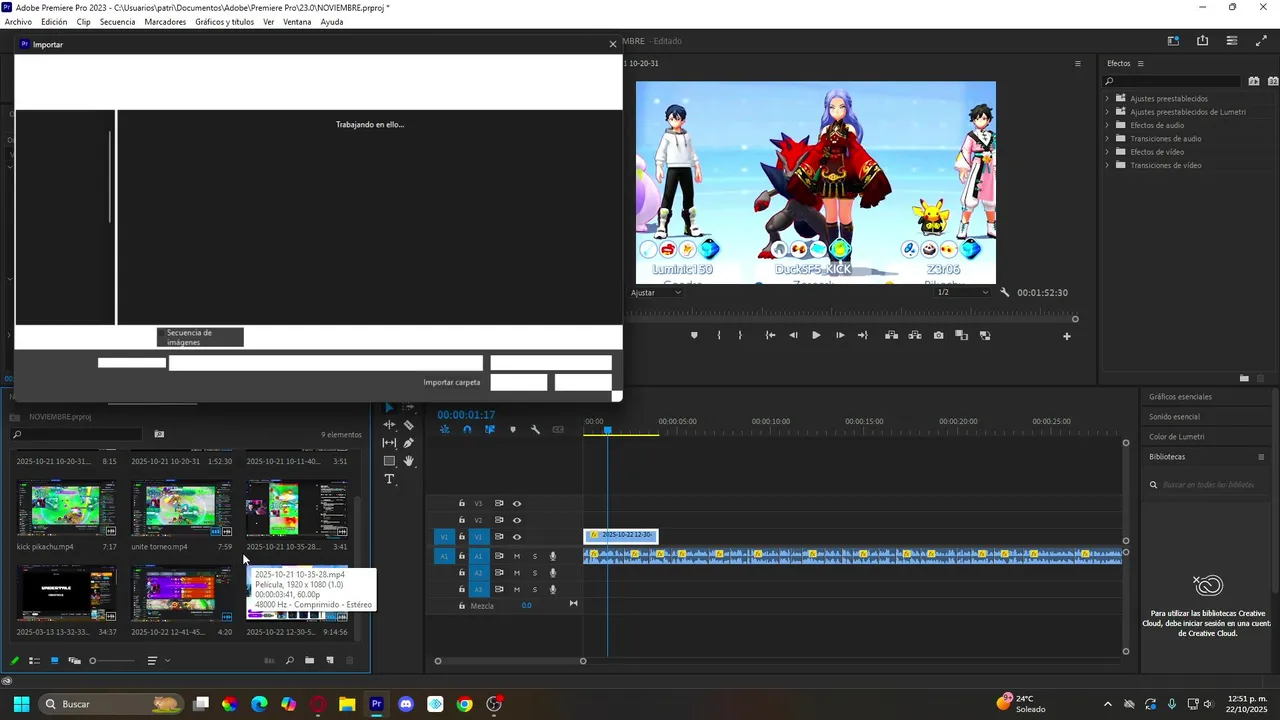1280x720 pixels.
Task: Go to Out point in Program Monitor
Action: [x=863, y=336]
